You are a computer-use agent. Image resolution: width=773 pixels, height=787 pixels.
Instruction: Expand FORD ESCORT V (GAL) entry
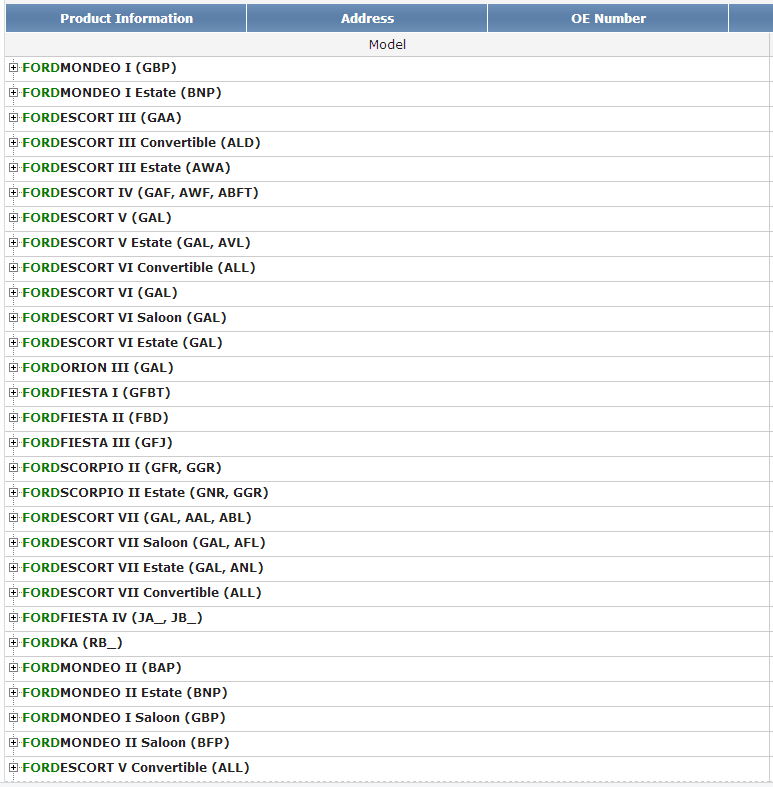pyautogui.click(x=14, y=217)
